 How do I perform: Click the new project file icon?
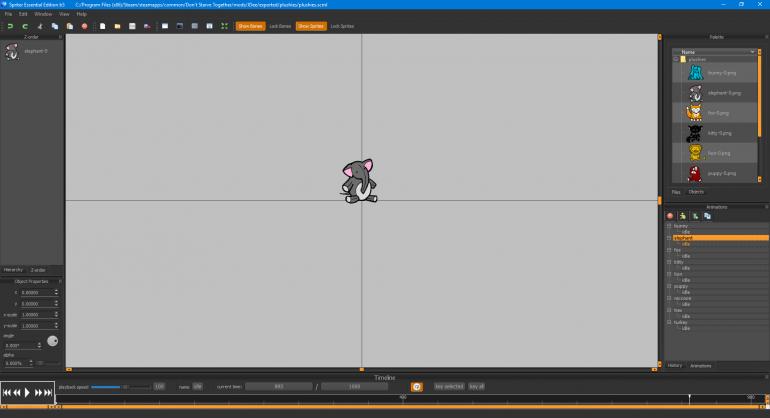tap(103, 25)
